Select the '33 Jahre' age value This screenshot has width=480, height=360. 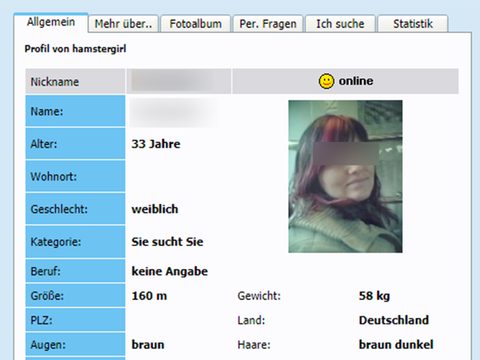tap(156, 144)
